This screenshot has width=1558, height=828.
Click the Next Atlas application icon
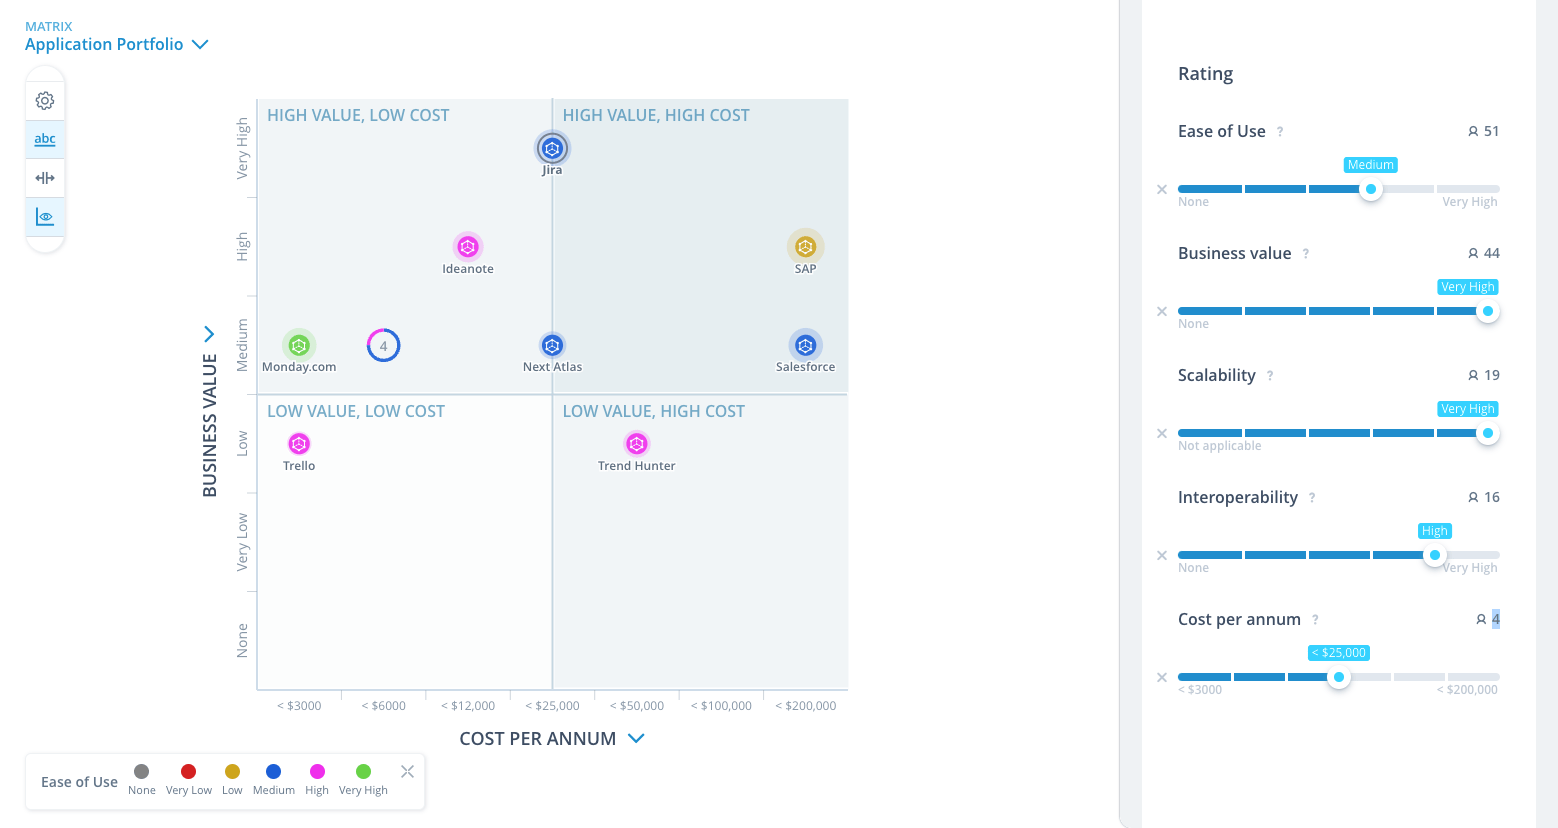[552, 344]
